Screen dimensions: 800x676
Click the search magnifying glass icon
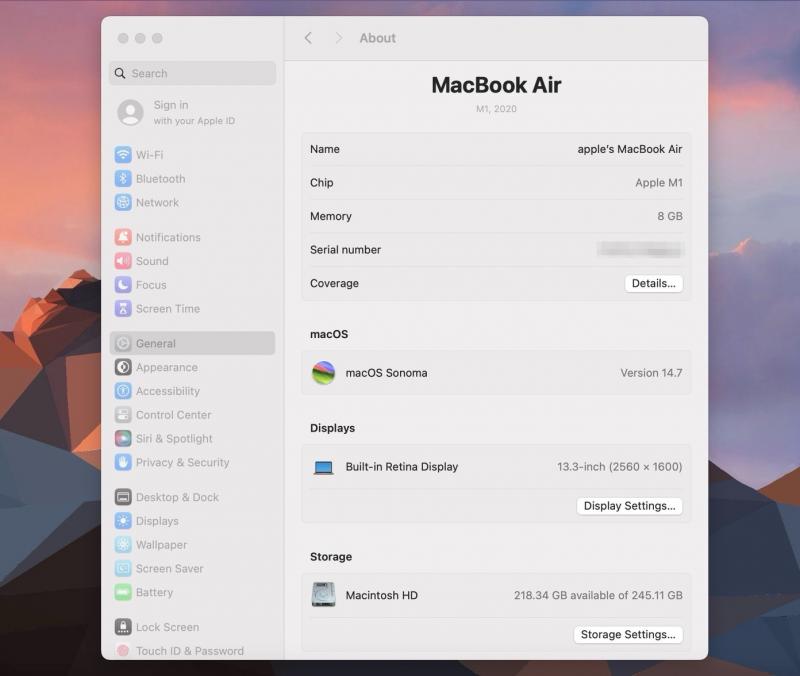click(x=120, y=73)
